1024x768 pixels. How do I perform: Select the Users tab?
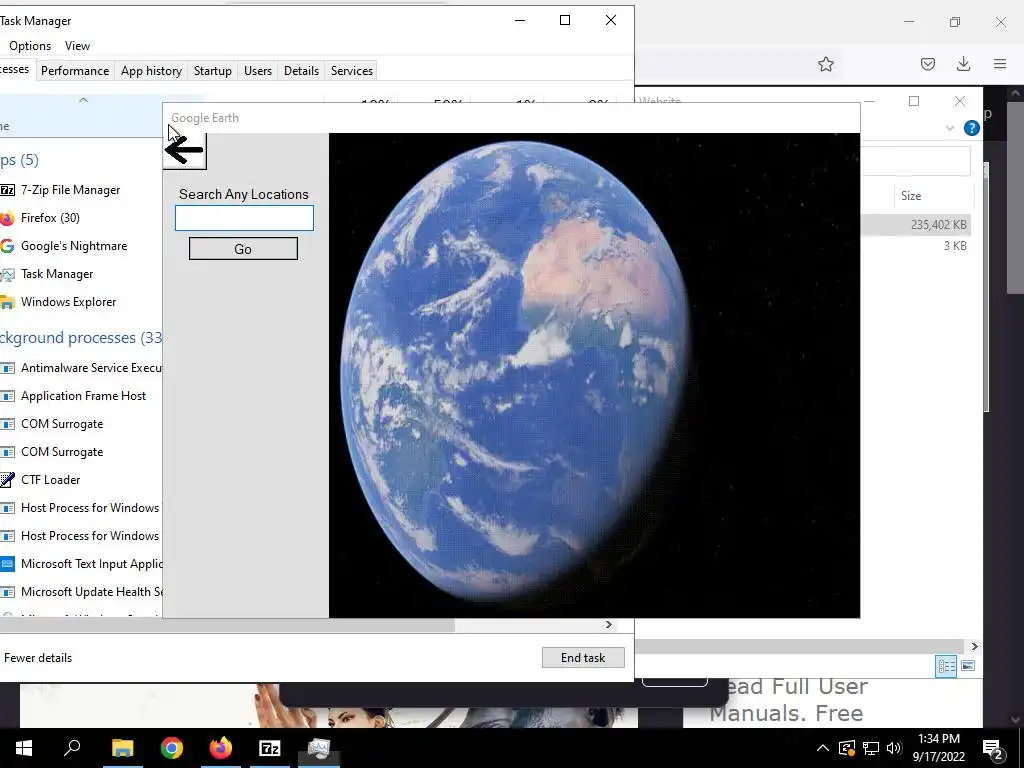click(258, 71)
